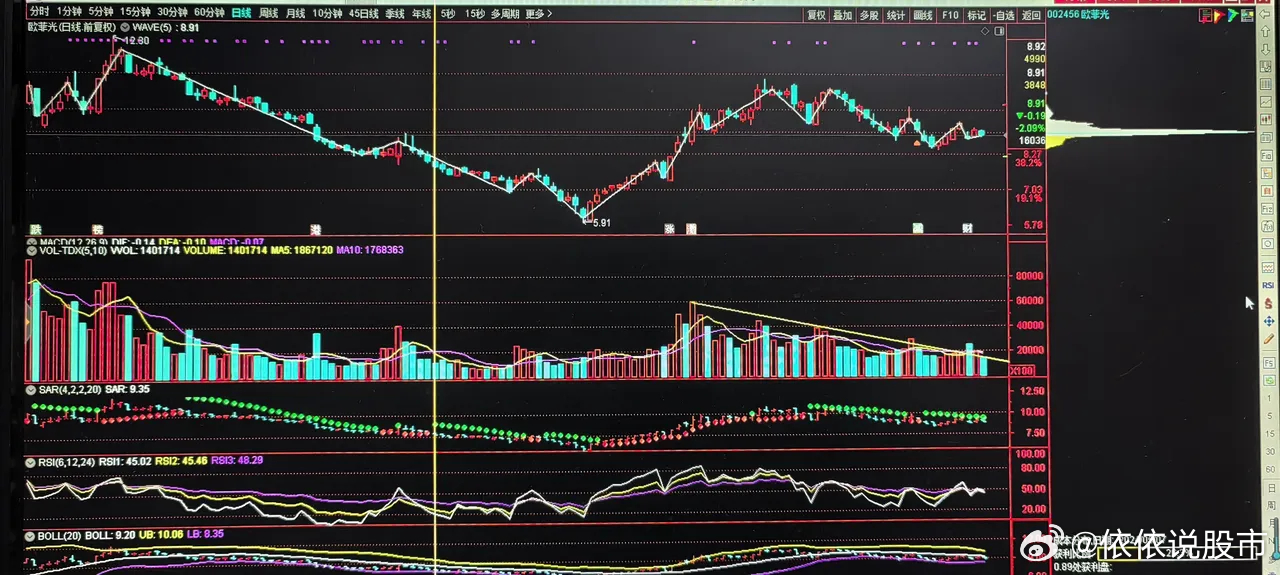Toggle the 复权 price adjustment button
1280x575 pixels.
pos(816,15)
